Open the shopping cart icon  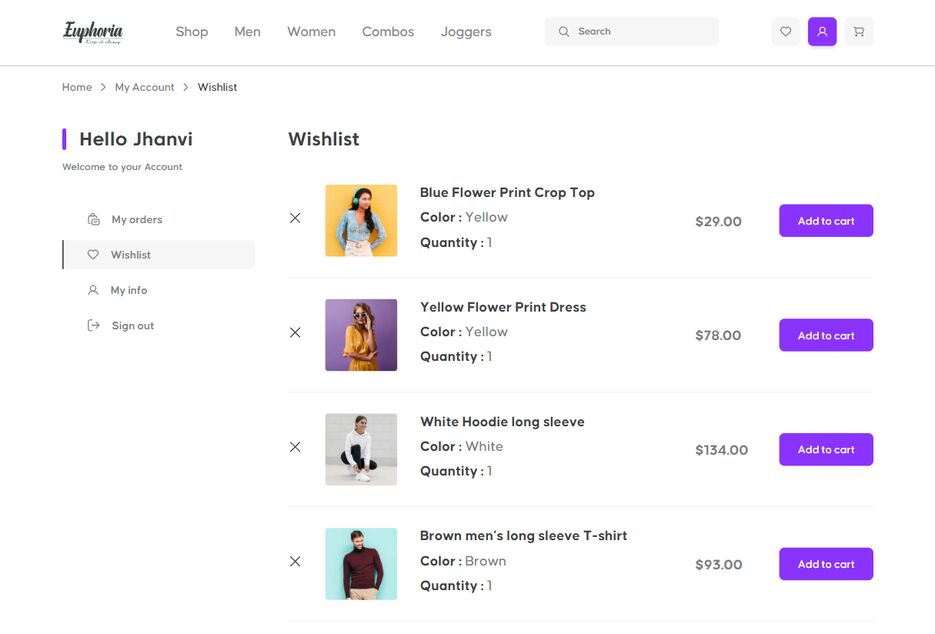click(x=858, y=32)
